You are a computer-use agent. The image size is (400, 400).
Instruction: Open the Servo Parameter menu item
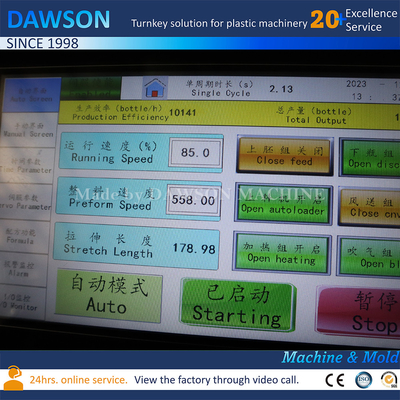tap(25, 202)
